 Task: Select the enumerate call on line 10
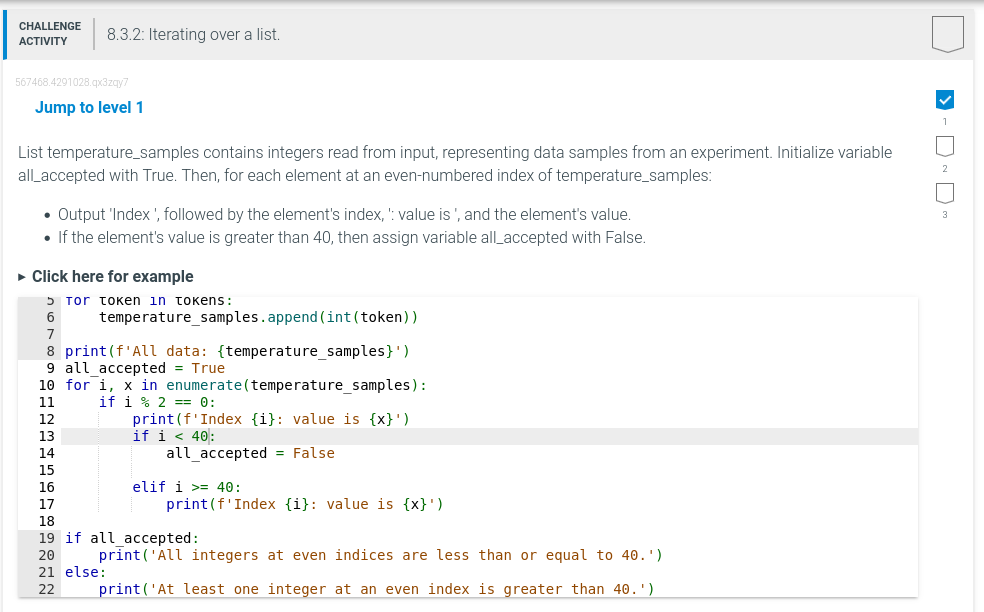[211, 385]
